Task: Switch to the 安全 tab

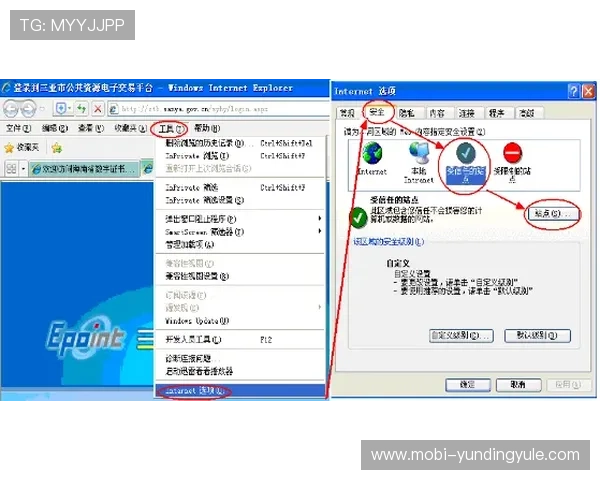Action: (x=377, y=112)
